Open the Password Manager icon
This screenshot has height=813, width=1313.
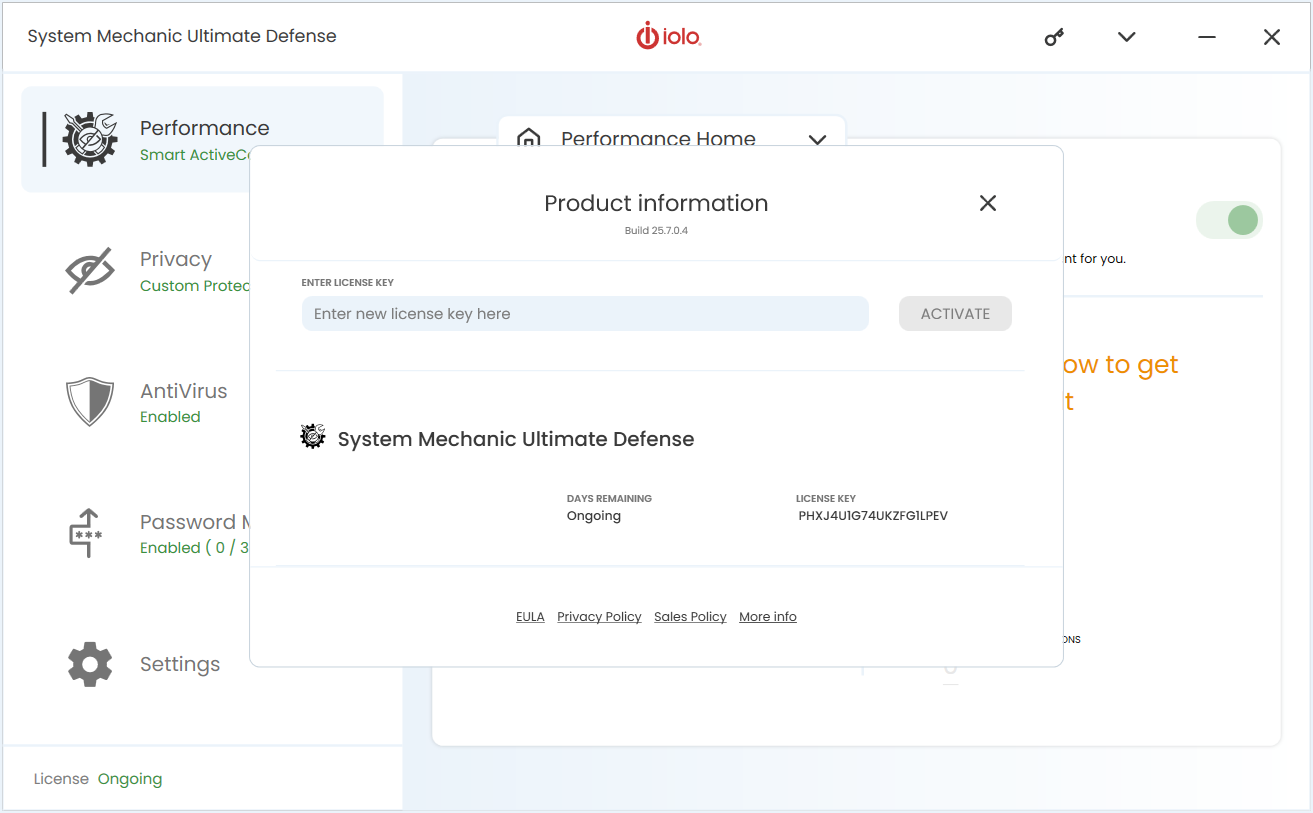coord(87,532)
